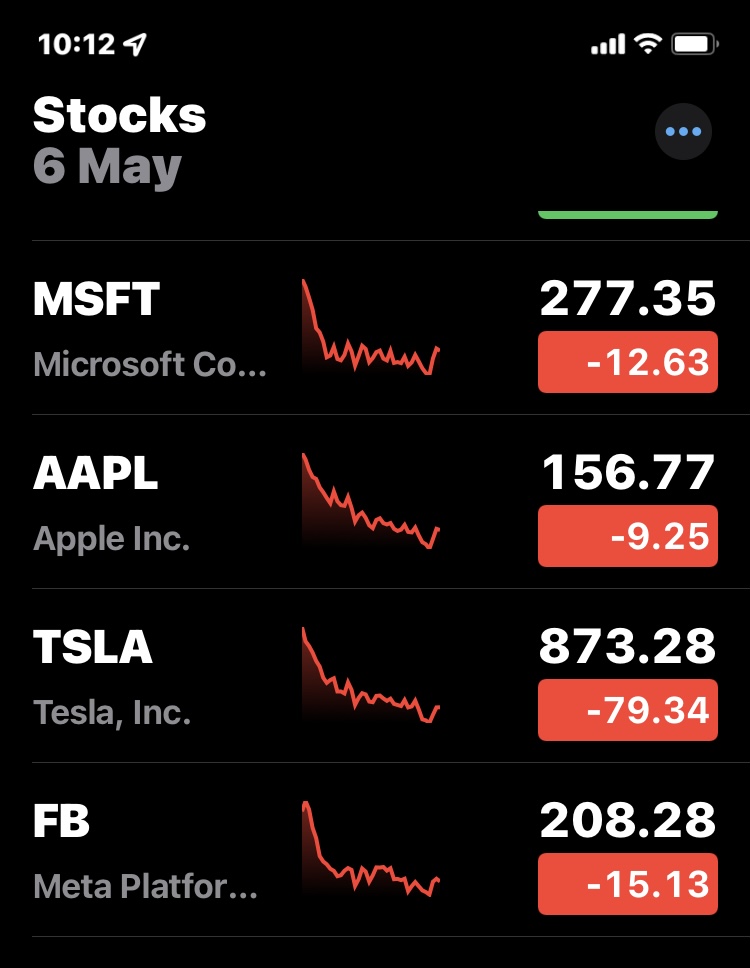Toggle the FB -15.13 change badge
The height and width of the screenshot is (968, 750).
coord(627,884)
